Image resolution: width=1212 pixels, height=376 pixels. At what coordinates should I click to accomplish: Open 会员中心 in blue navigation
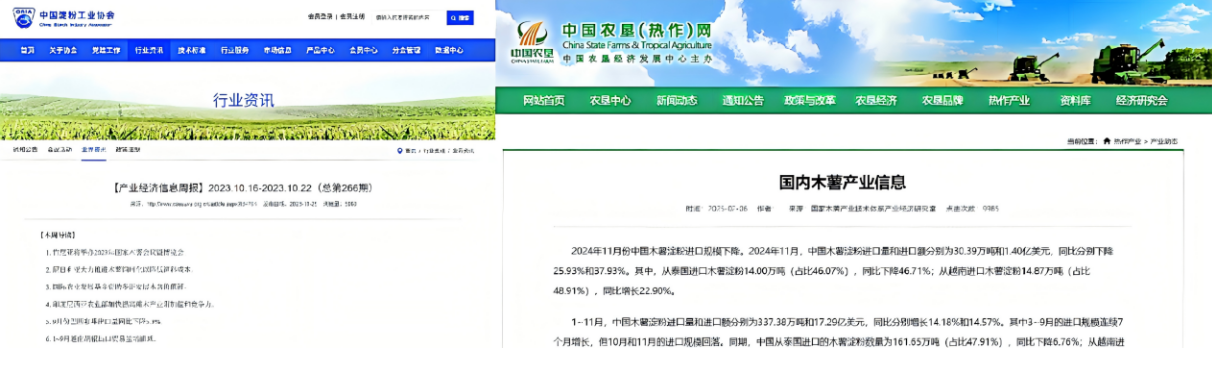coord(363,50)
